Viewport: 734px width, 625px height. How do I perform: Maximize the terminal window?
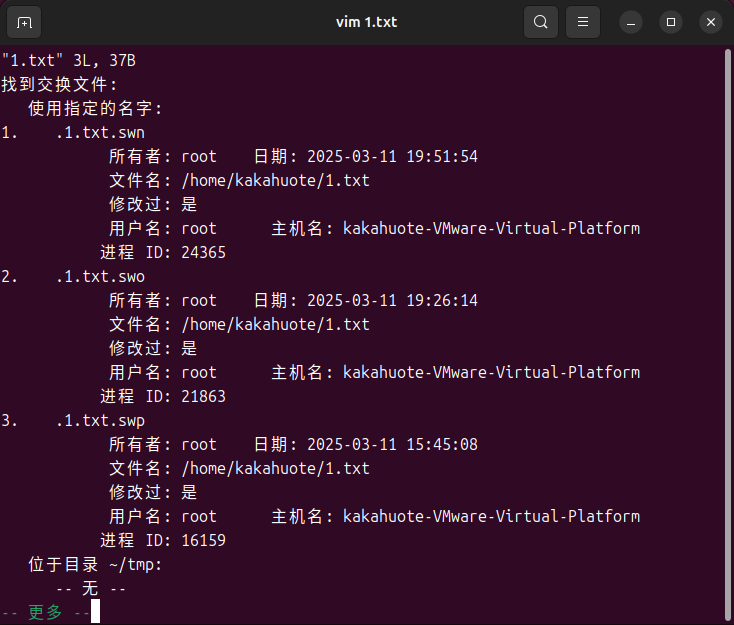point(671,21)
